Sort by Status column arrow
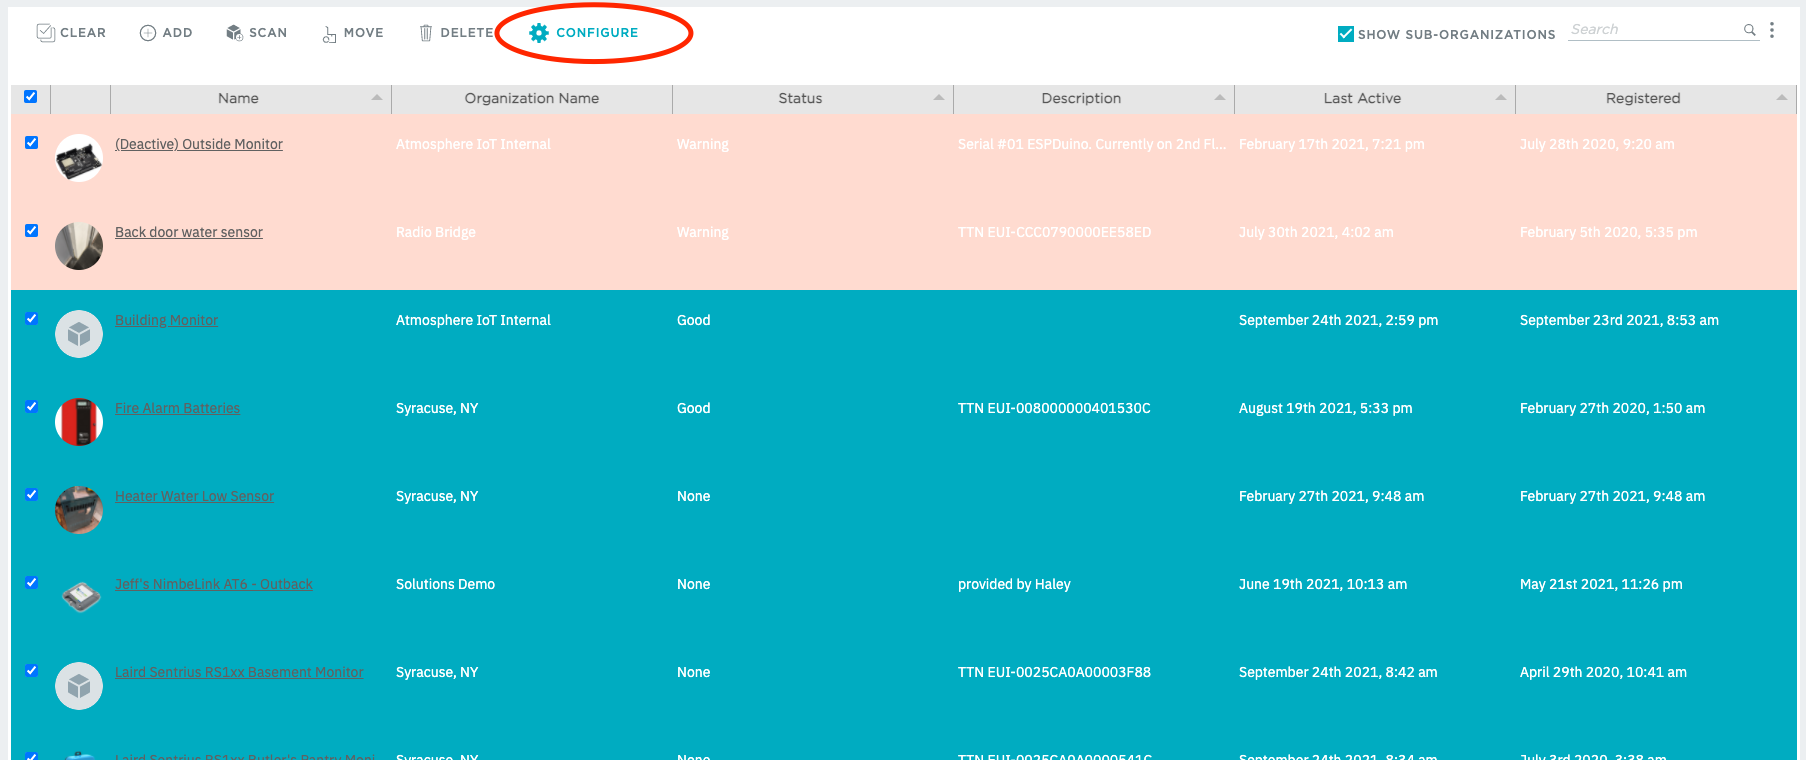 (939, 98)
